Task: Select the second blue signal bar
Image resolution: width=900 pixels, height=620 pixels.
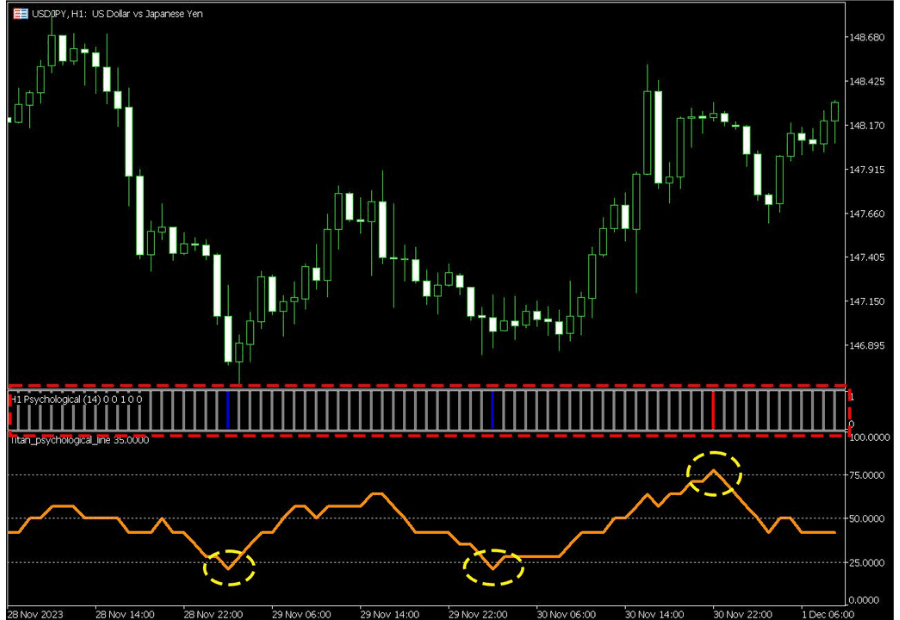Action: 492,410
